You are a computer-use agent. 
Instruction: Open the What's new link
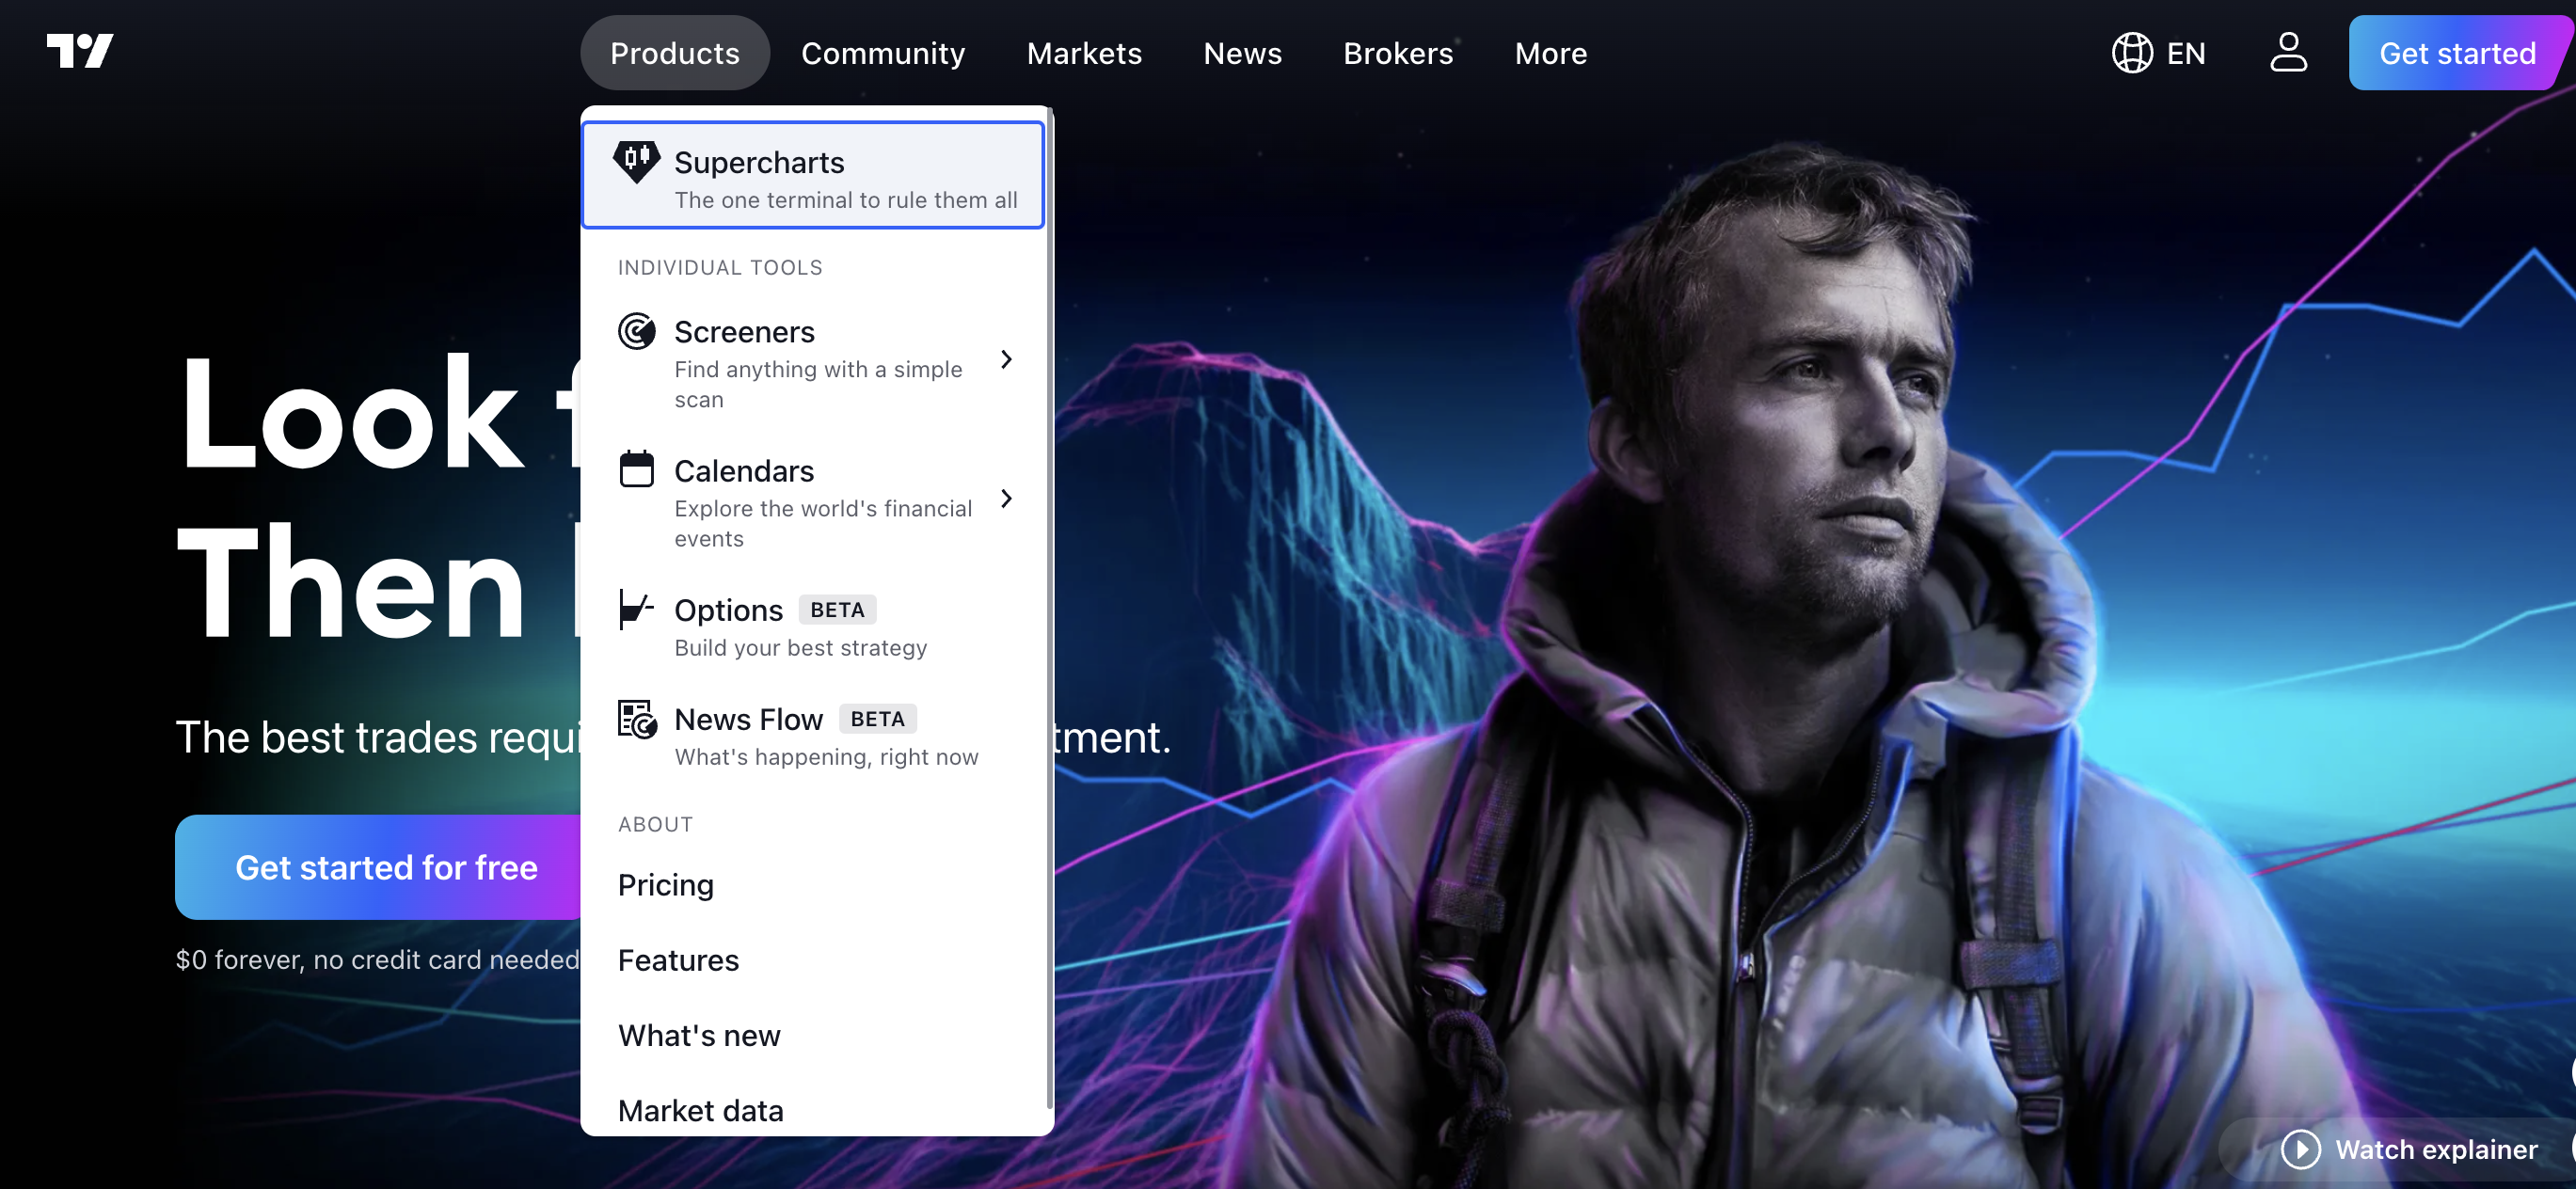pos(699,1035)
